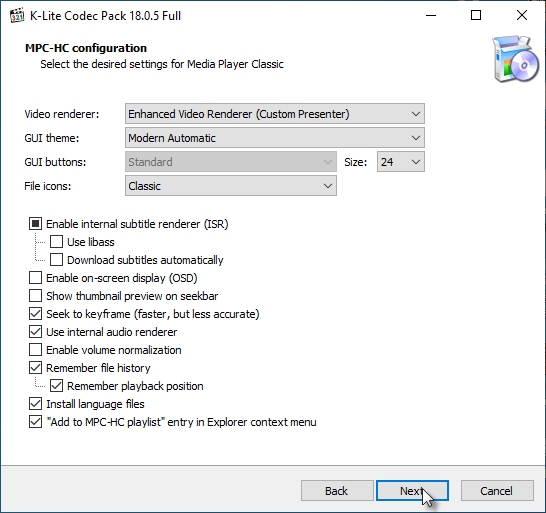Click the installer box-and-disc image

(515, 59)
